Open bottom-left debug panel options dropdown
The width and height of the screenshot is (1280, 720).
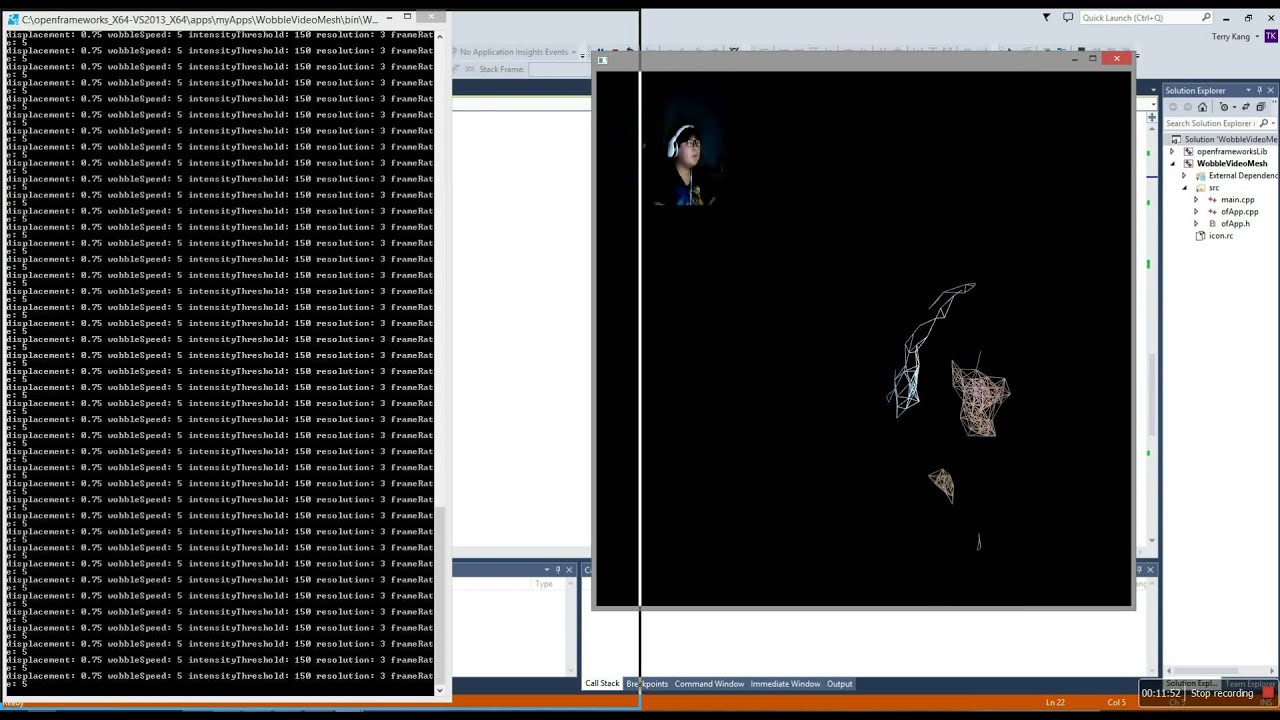[x=546, y=570]
